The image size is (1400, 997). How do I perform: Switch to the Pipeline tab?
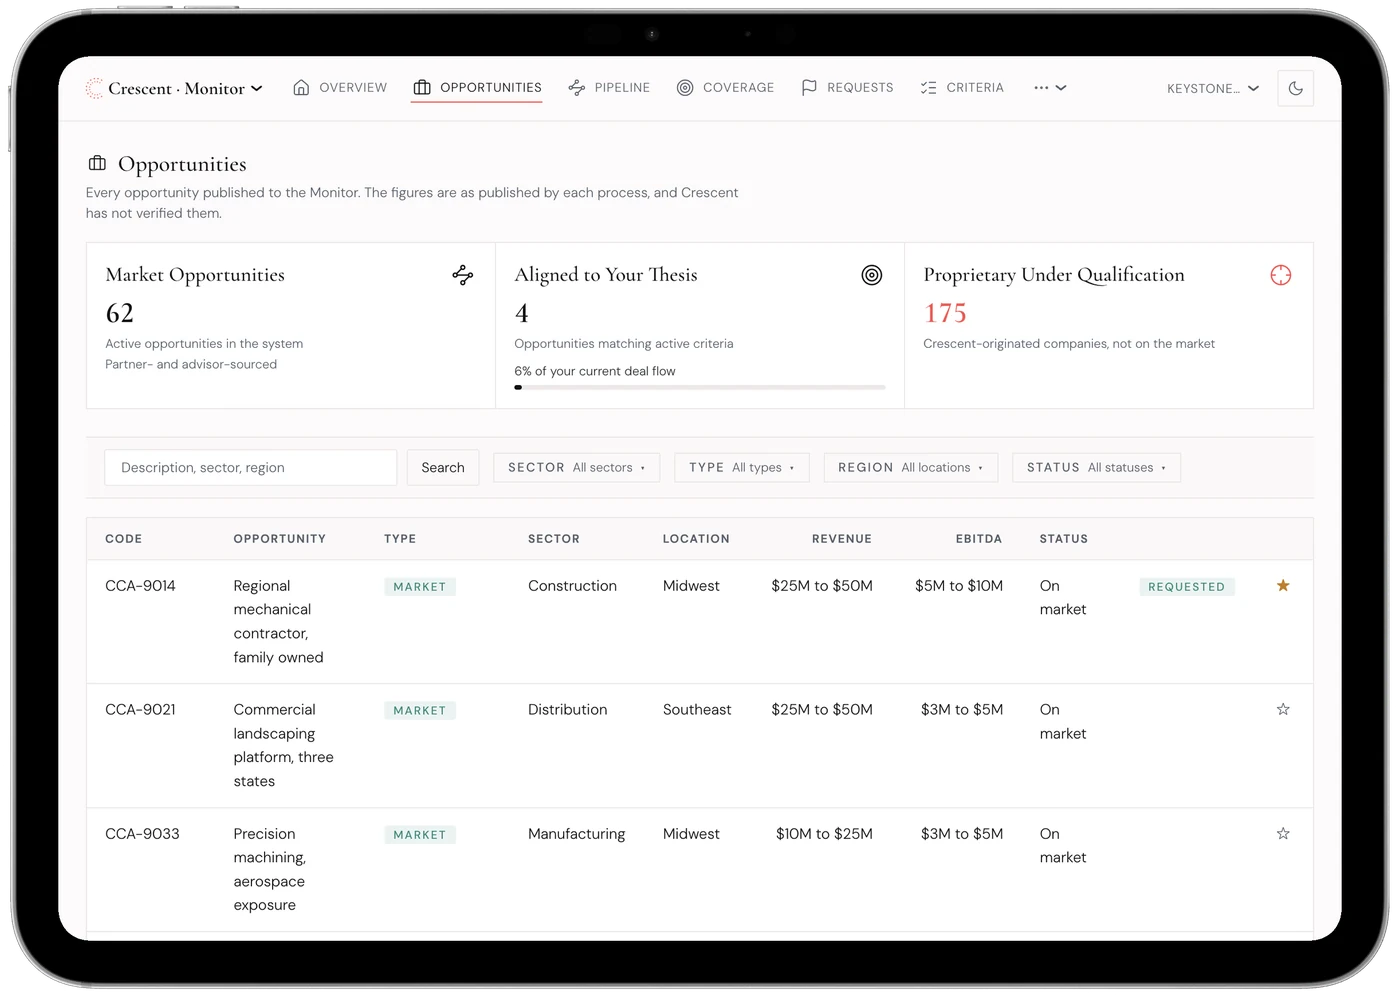[x=609, y=88]
